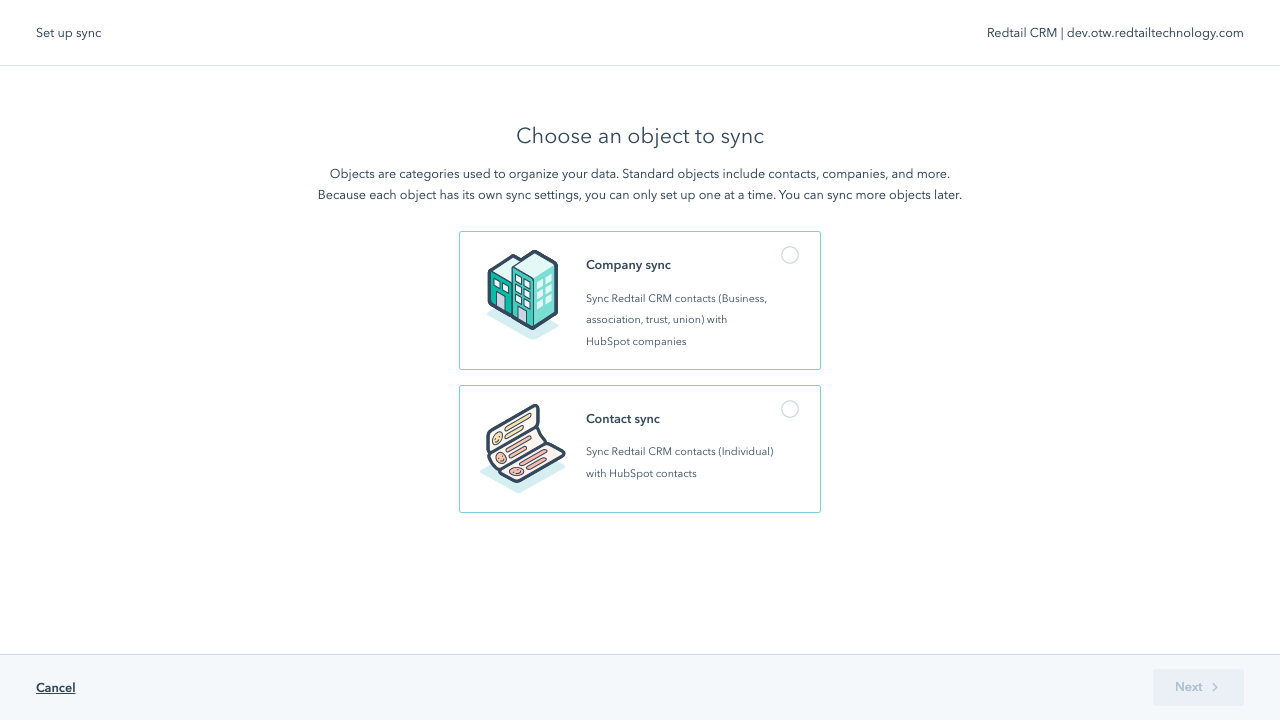This screenshot has width=1280, height=720.
Task: Click the Company sync description text
Action: tap(676, 298)
